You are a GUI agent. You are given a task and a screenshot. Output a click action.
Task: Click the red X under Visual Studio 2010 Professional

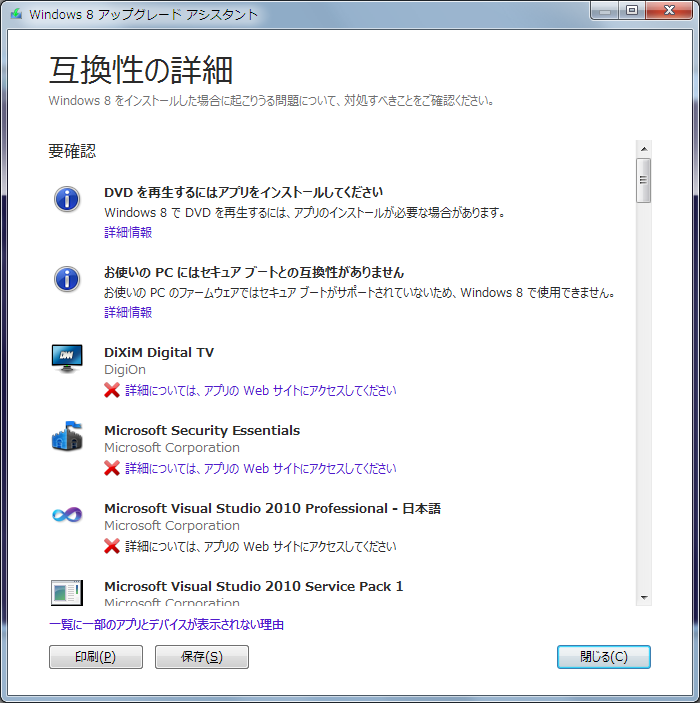112,546
